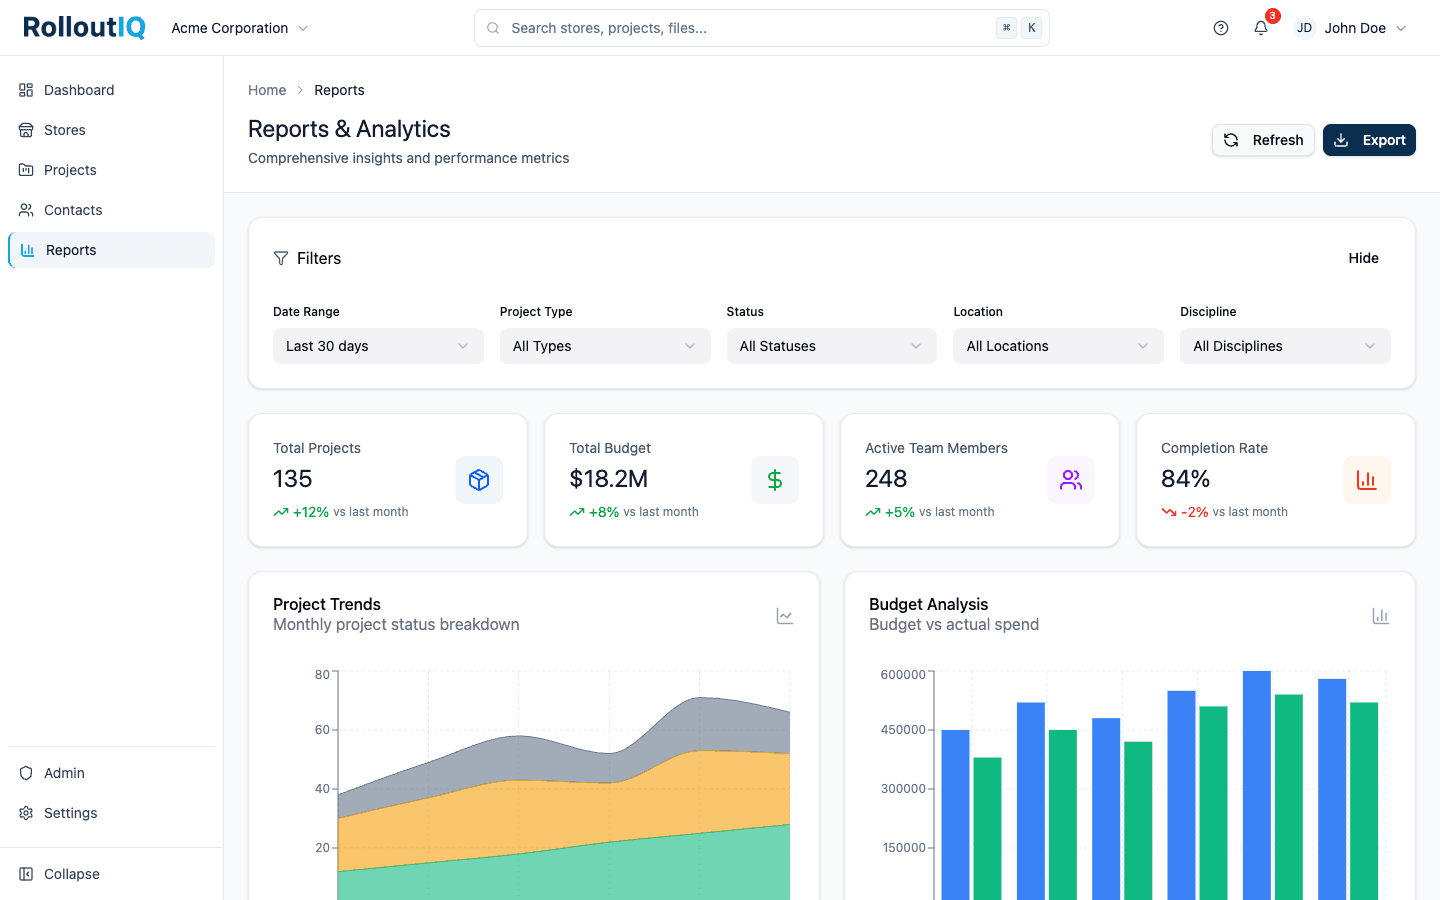Open Contacts using the people icon
The width and height of the screenshot is (1440, 900).
coord(25,210)
